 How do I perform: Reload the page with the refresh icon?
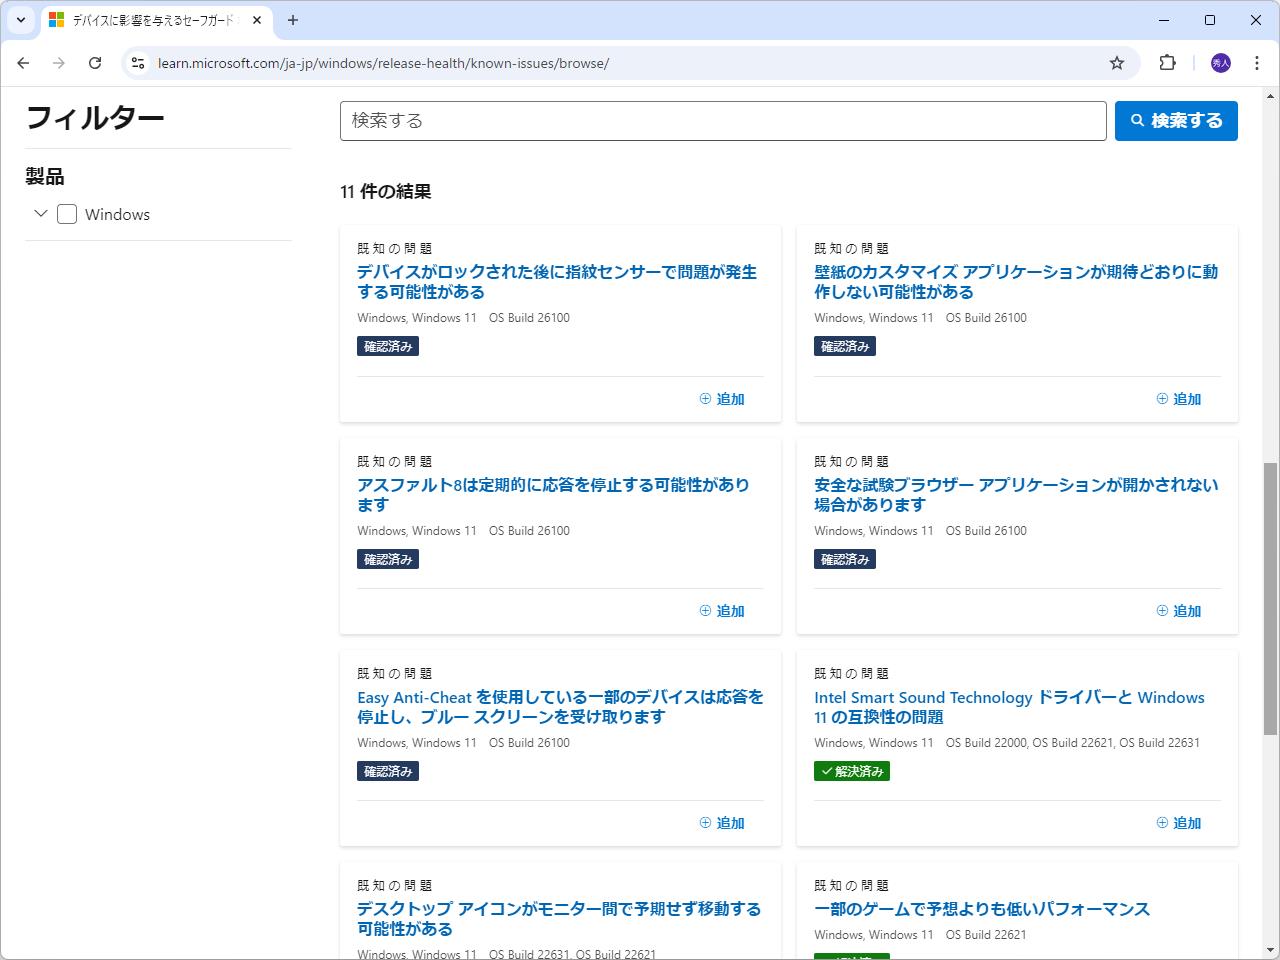(95, 62)
